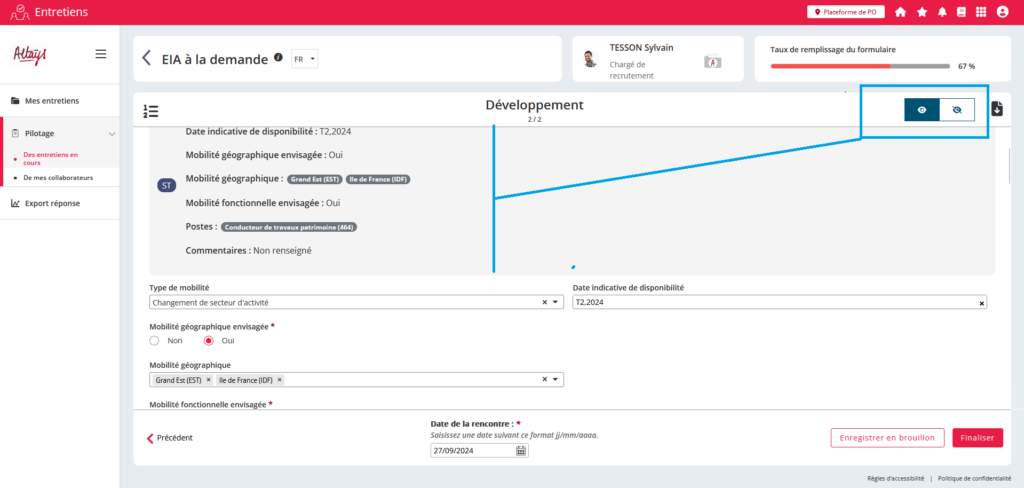Show previous answers with eye toggle
Screen dimensions: 1024x488
tap(921, 110)
